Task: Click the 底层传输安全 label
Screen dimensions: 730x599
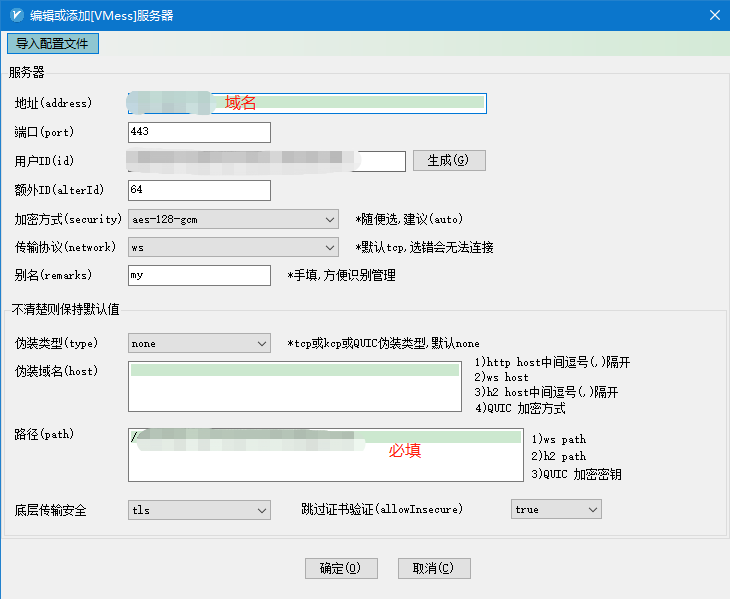Action: click(50, 511)
